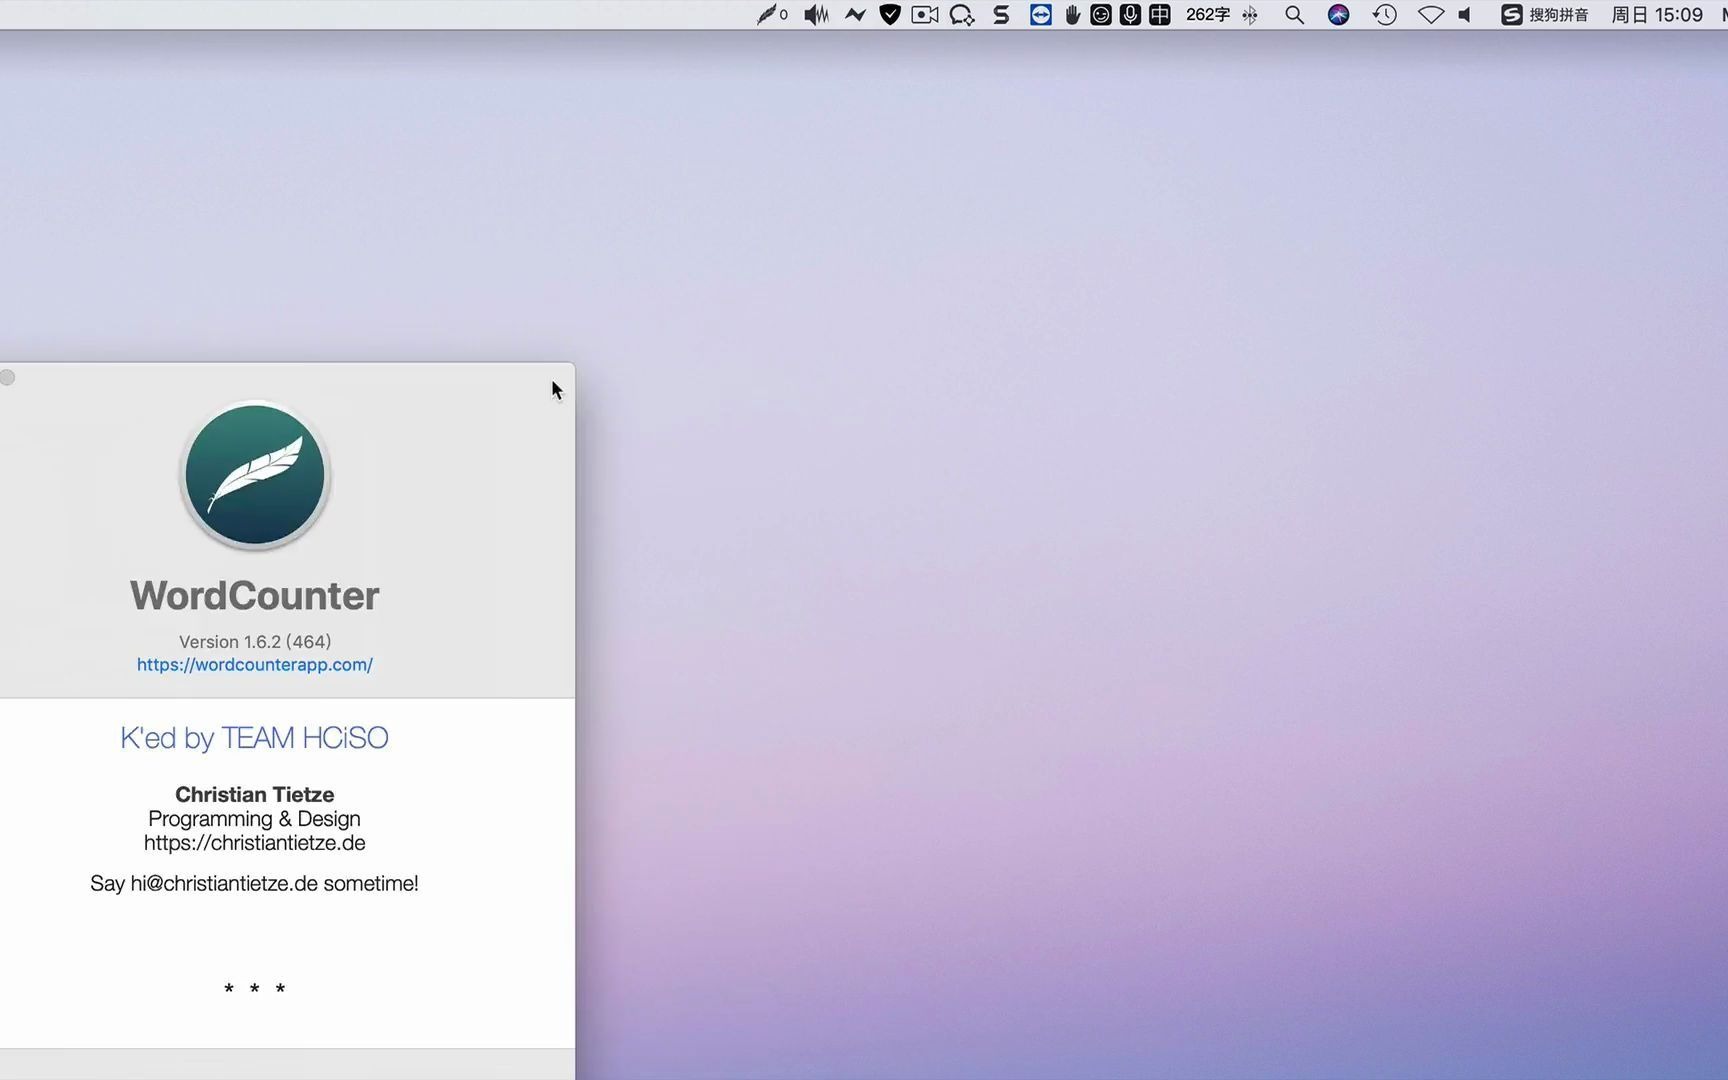The height and width of the screenshot is (1080, 1728).
Task: Click the 周日 15:09 clock
Action: [x=1657, y=14]
